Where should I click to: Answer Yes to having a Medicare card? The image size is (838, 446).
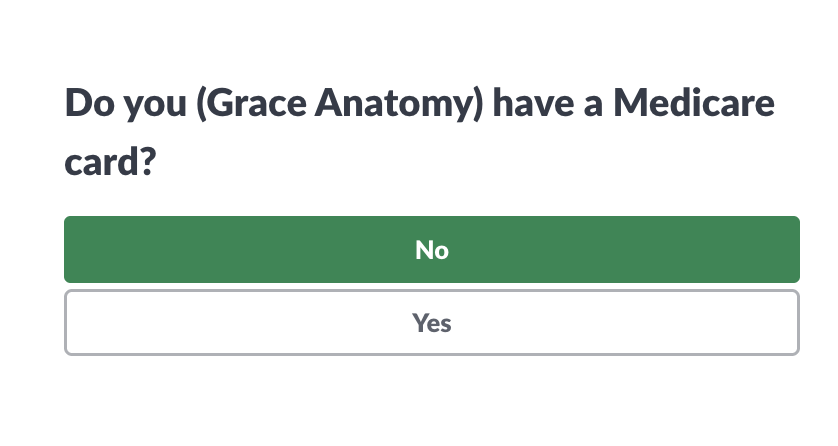click(x=431, y=323)
